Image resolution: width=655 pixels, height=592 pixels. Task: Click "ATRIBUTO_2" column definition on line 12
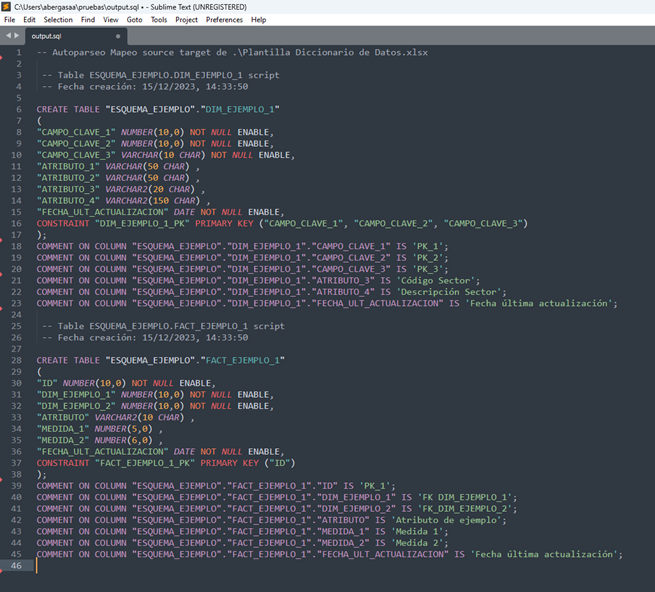(118, 178)
